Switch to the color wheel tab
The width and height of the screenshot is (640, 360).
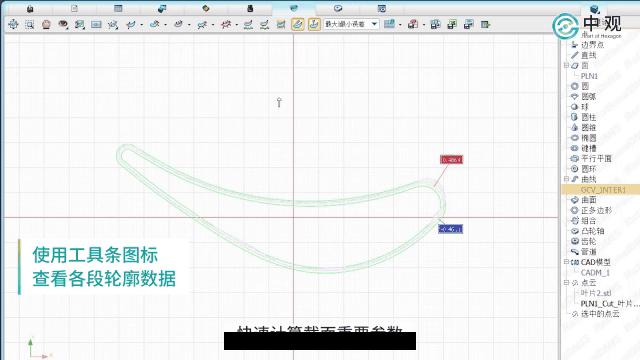coord(206,8)
